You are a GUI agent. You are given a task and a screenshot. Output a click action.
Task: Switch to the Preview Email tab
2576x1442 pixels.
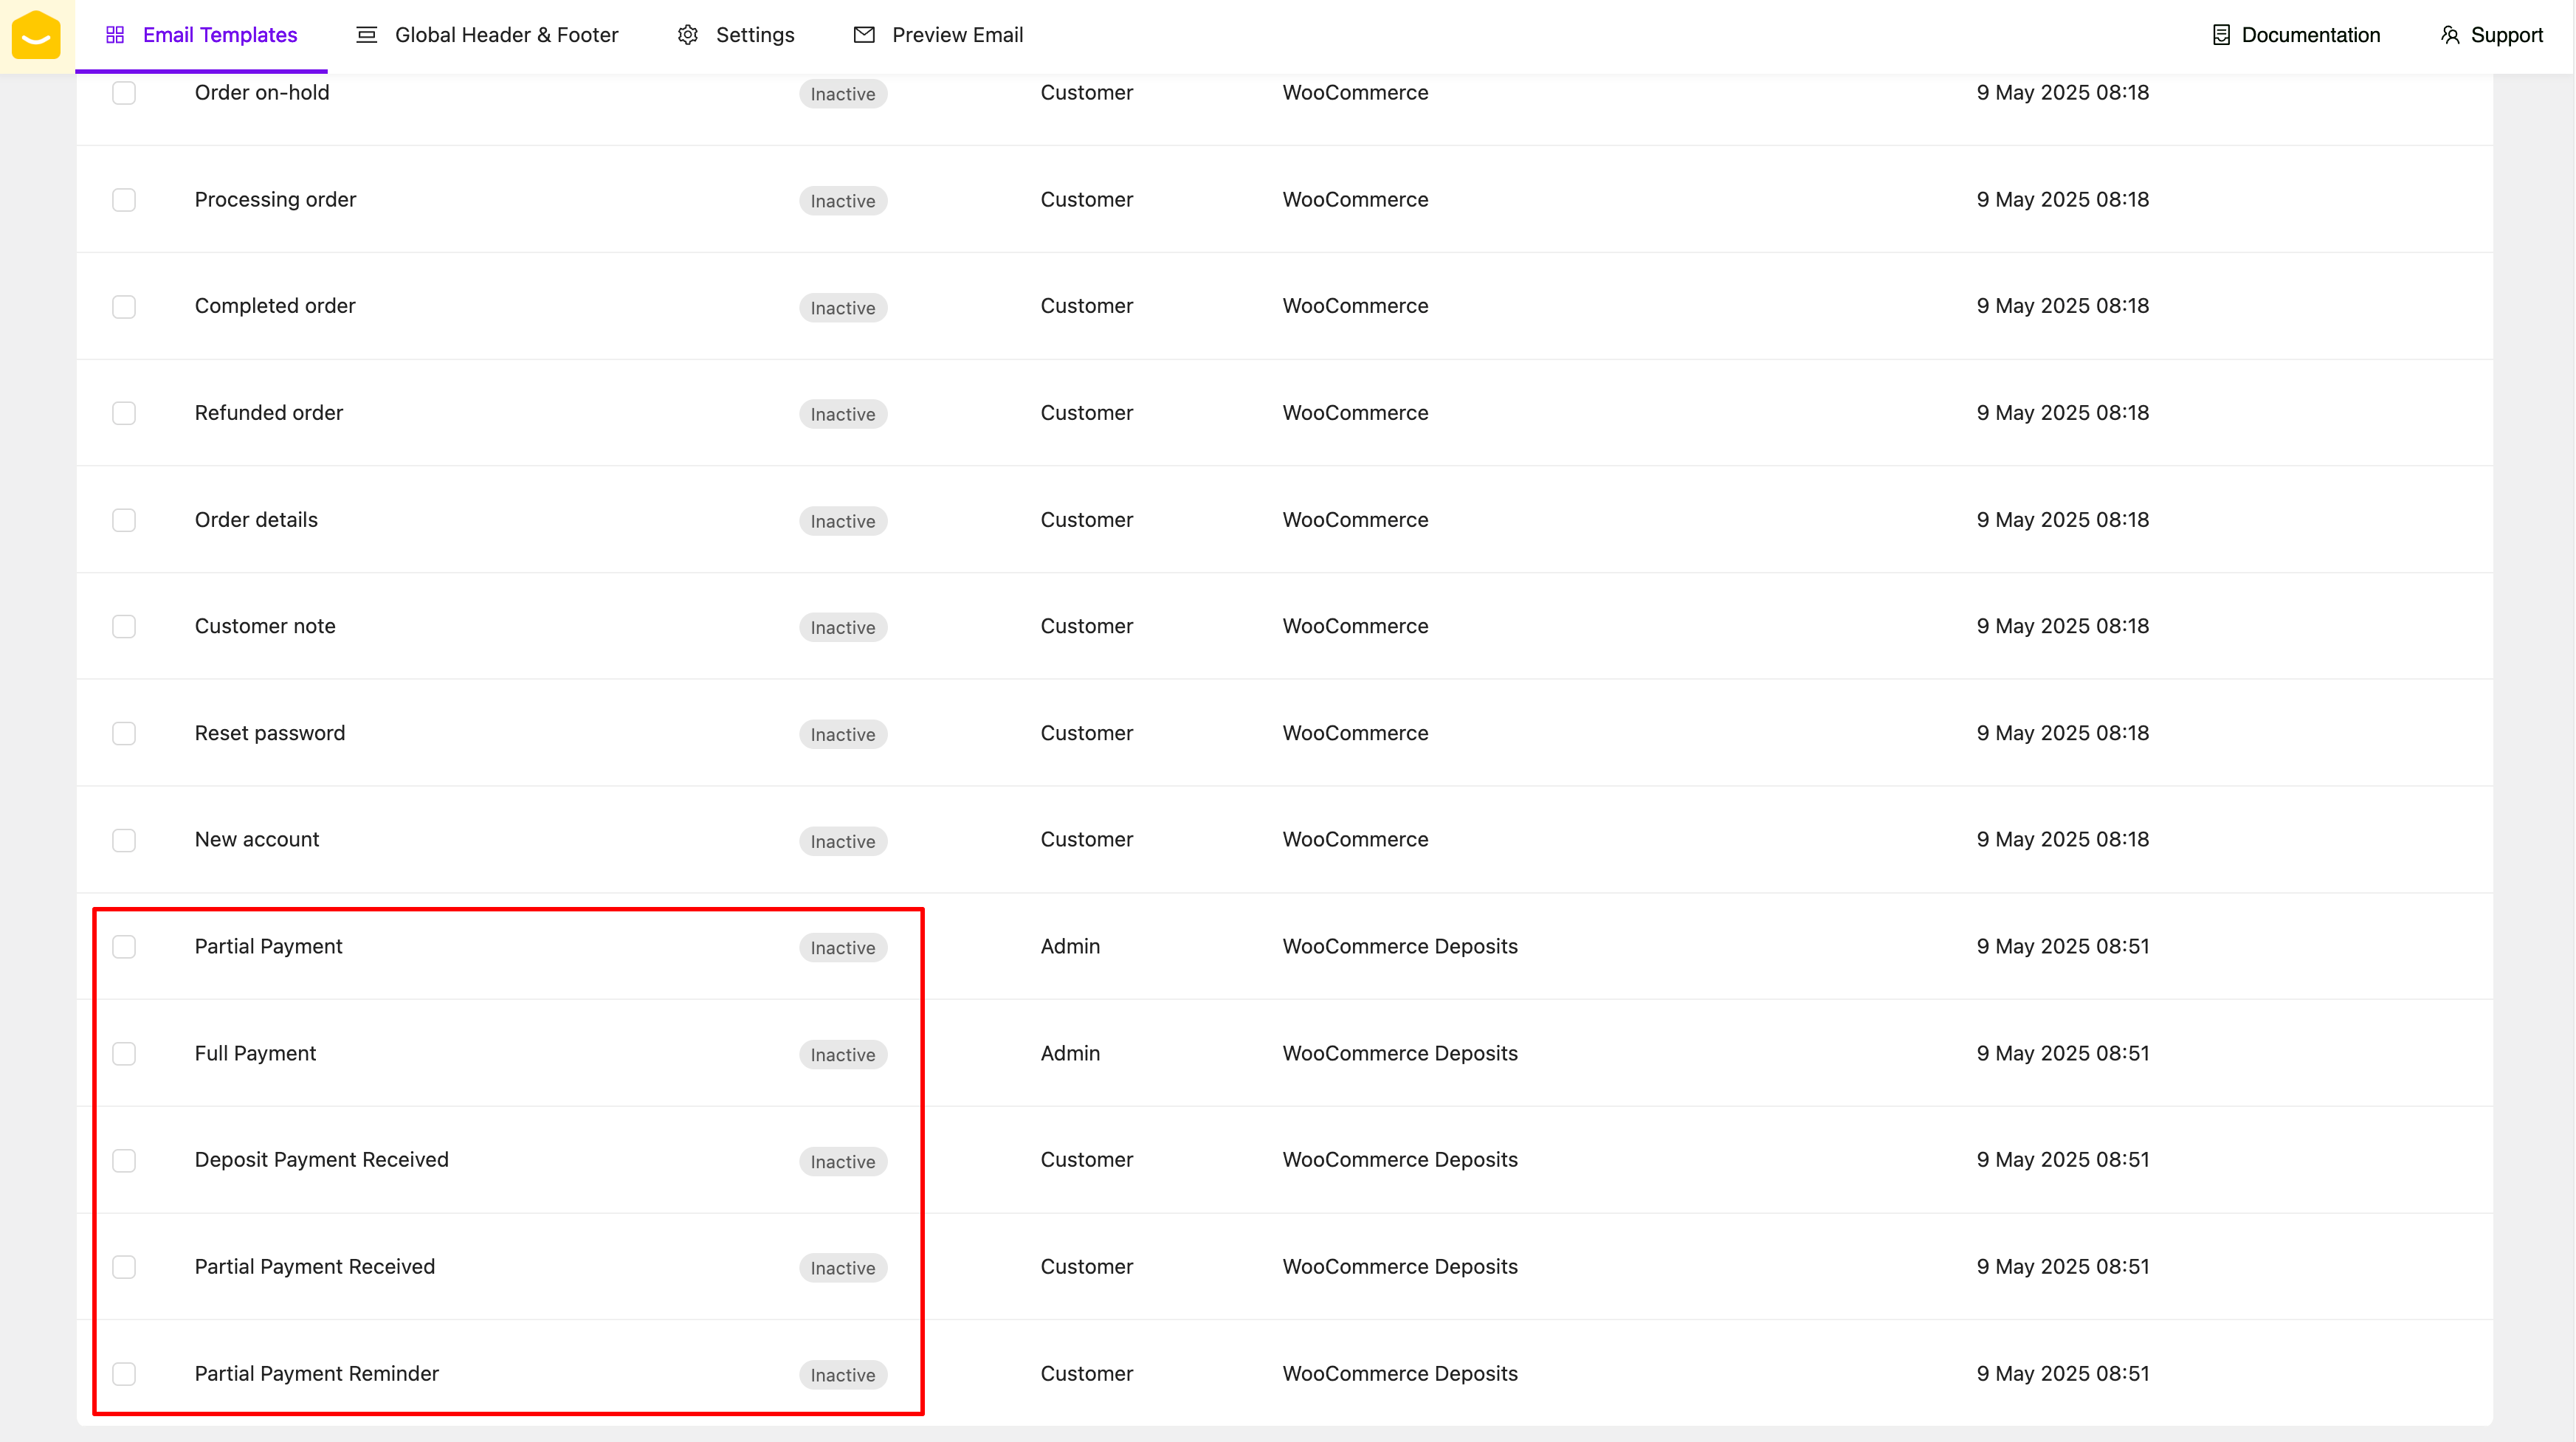click(957, 35)
